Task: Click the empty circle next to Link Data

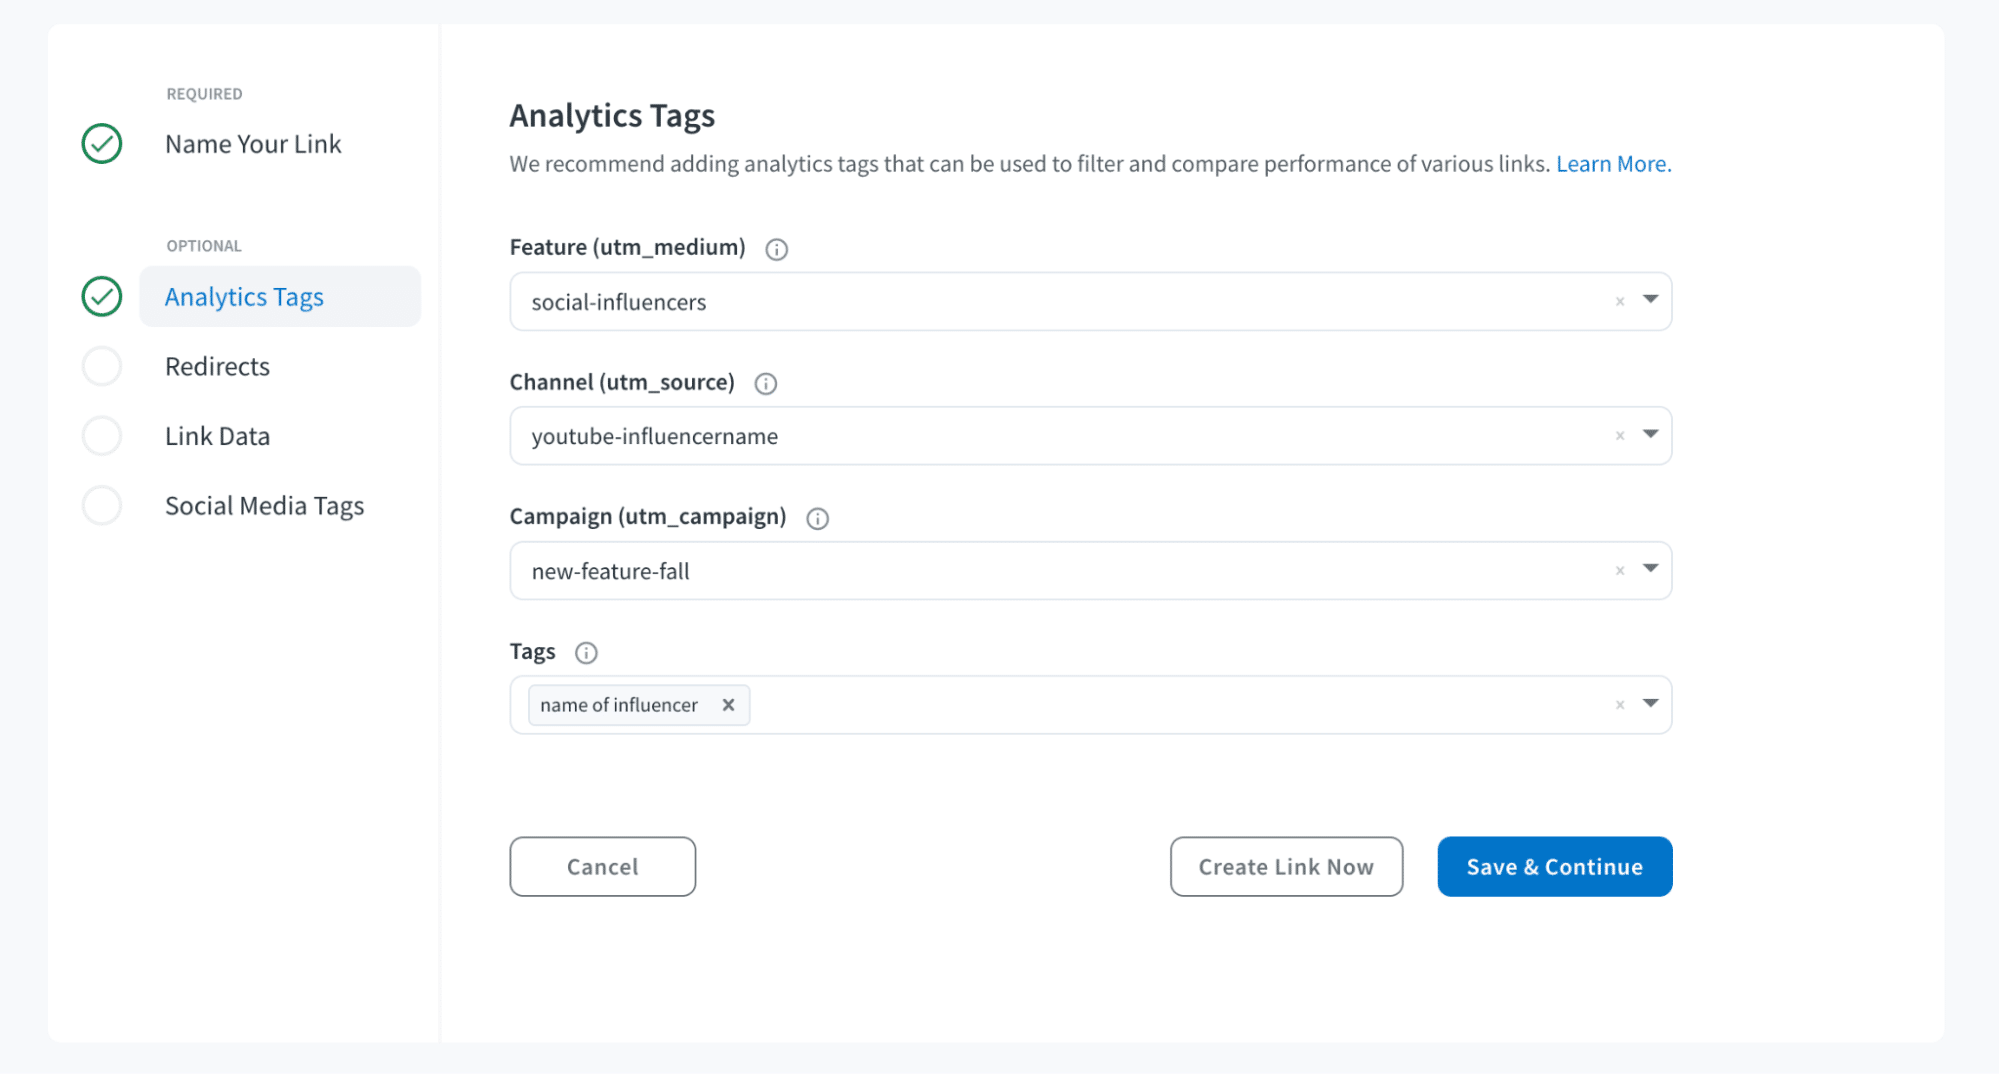Action: (x=101, y=435)
